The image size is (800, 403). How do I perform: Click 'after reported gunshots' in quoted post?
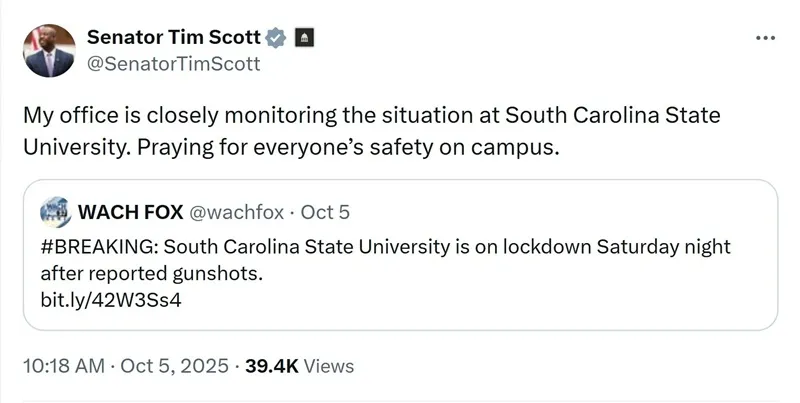[x=155, y=272]
